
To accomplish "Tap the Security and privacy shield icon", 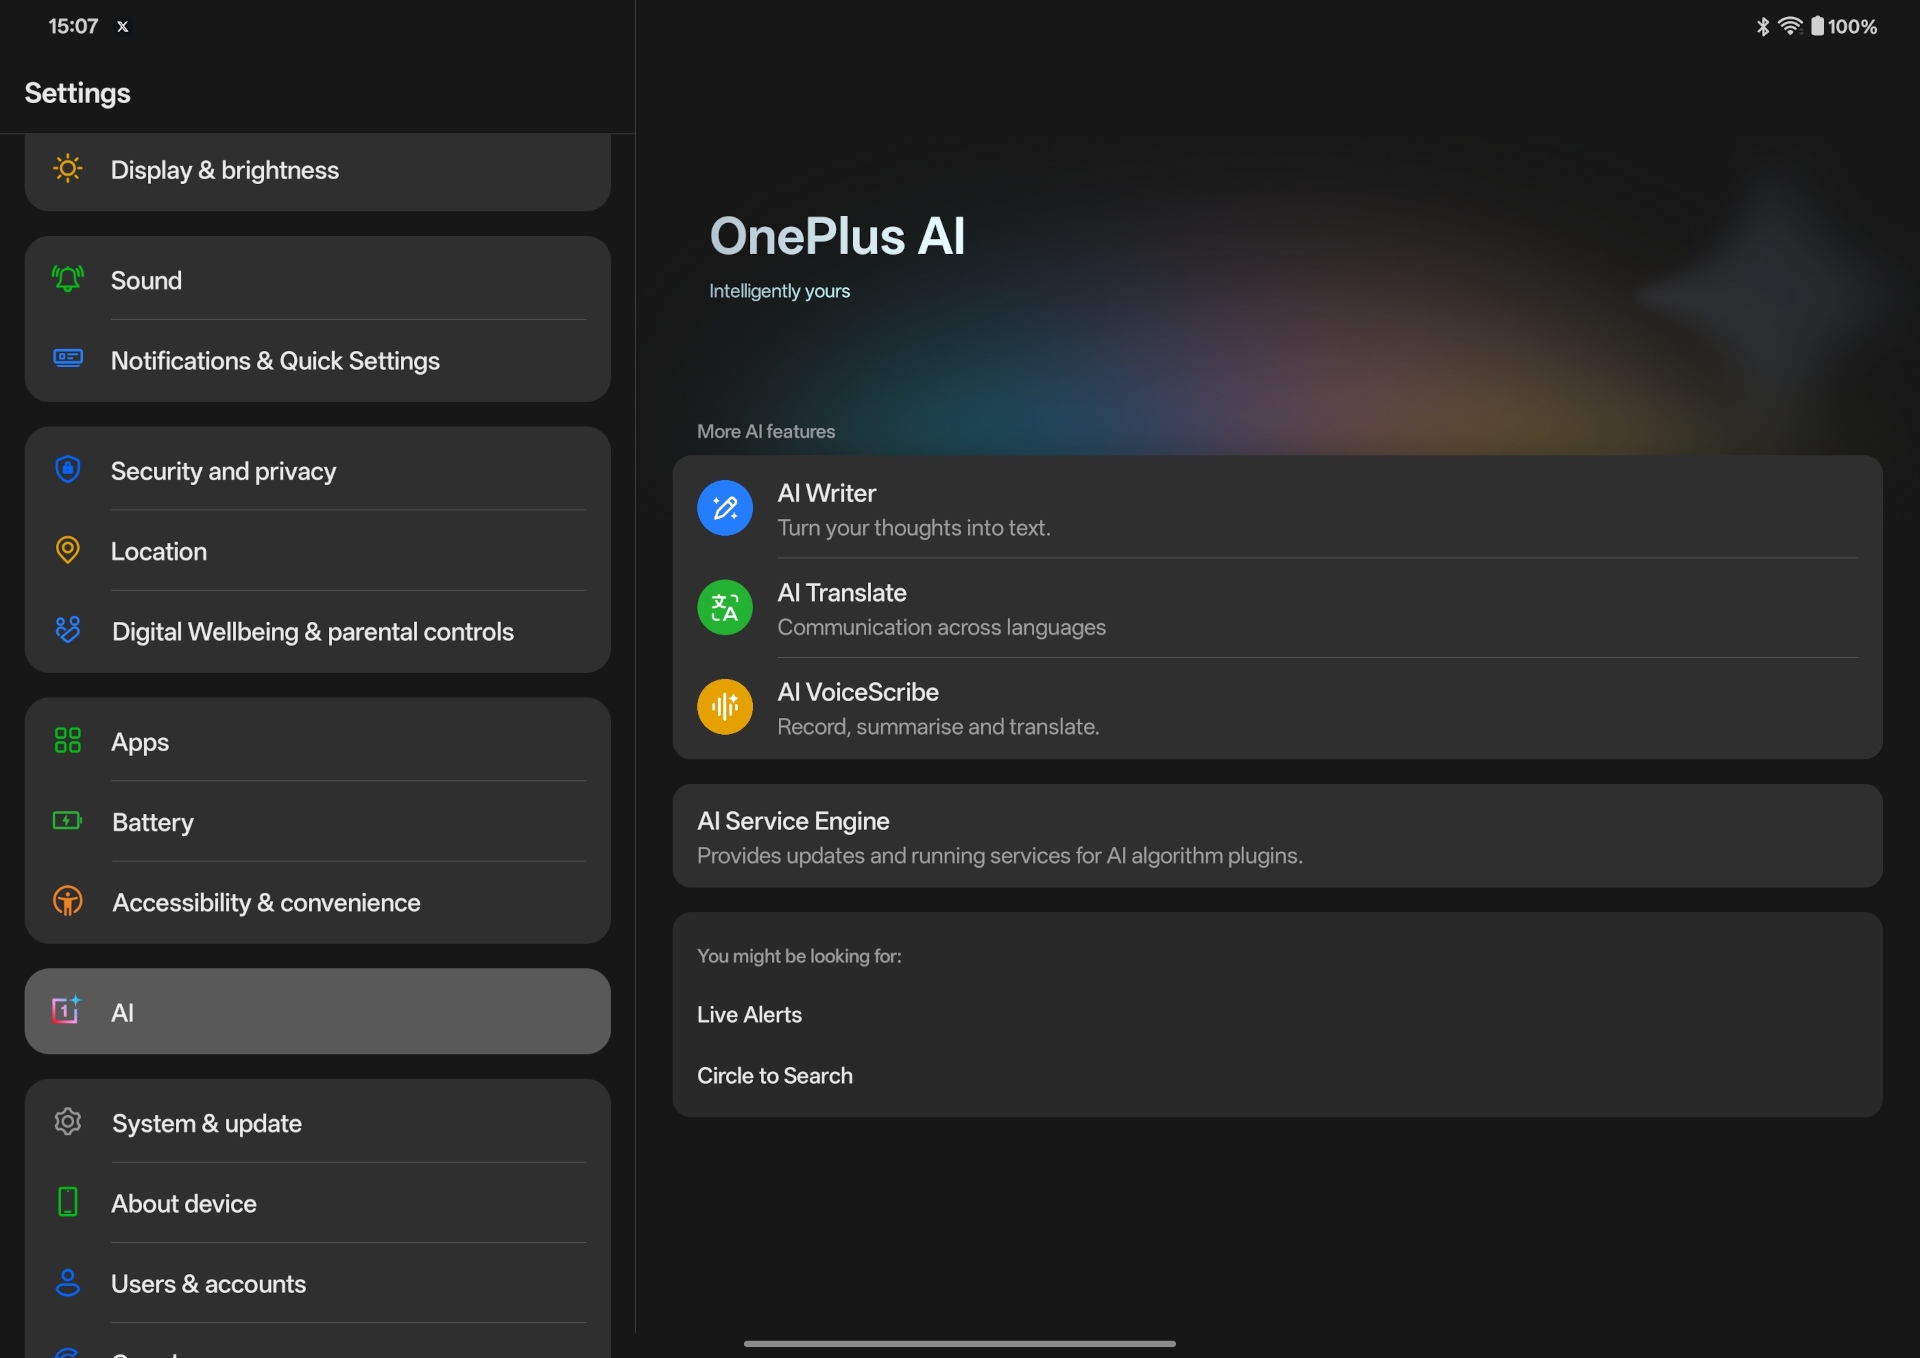I will coord(68,469).
